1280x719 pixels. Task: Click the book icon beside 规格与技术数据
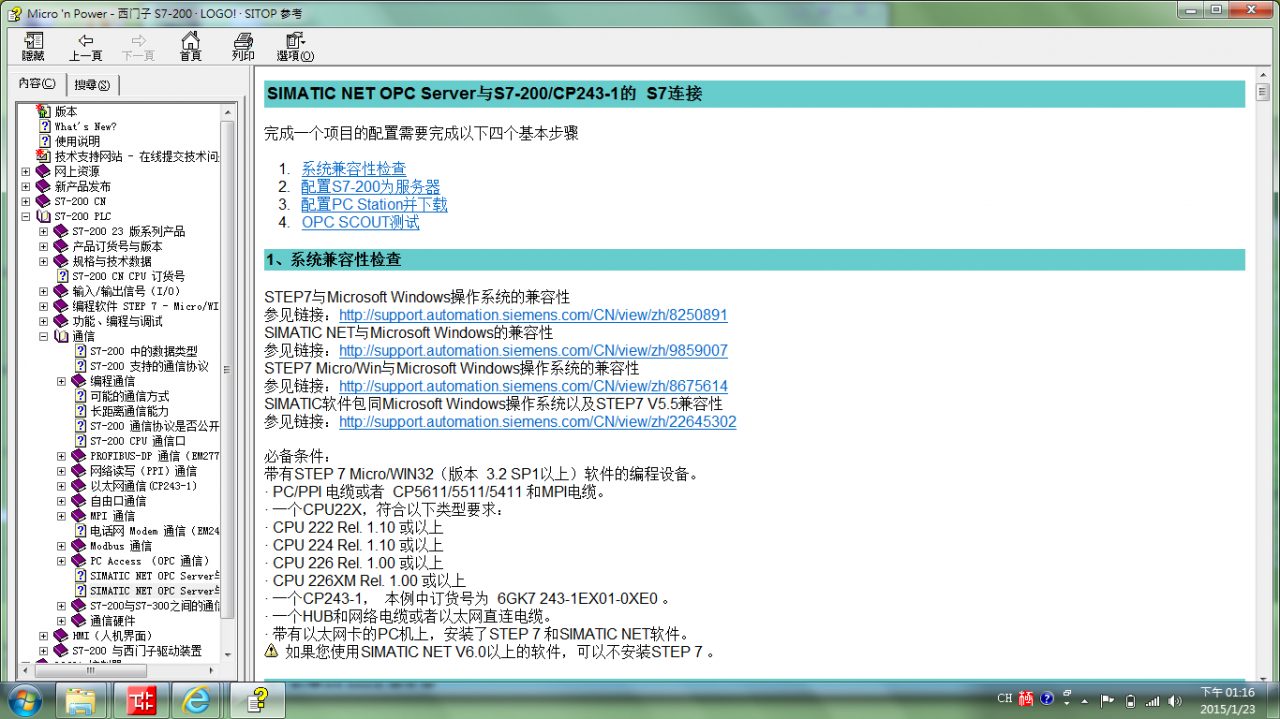(x=61, y=261)
